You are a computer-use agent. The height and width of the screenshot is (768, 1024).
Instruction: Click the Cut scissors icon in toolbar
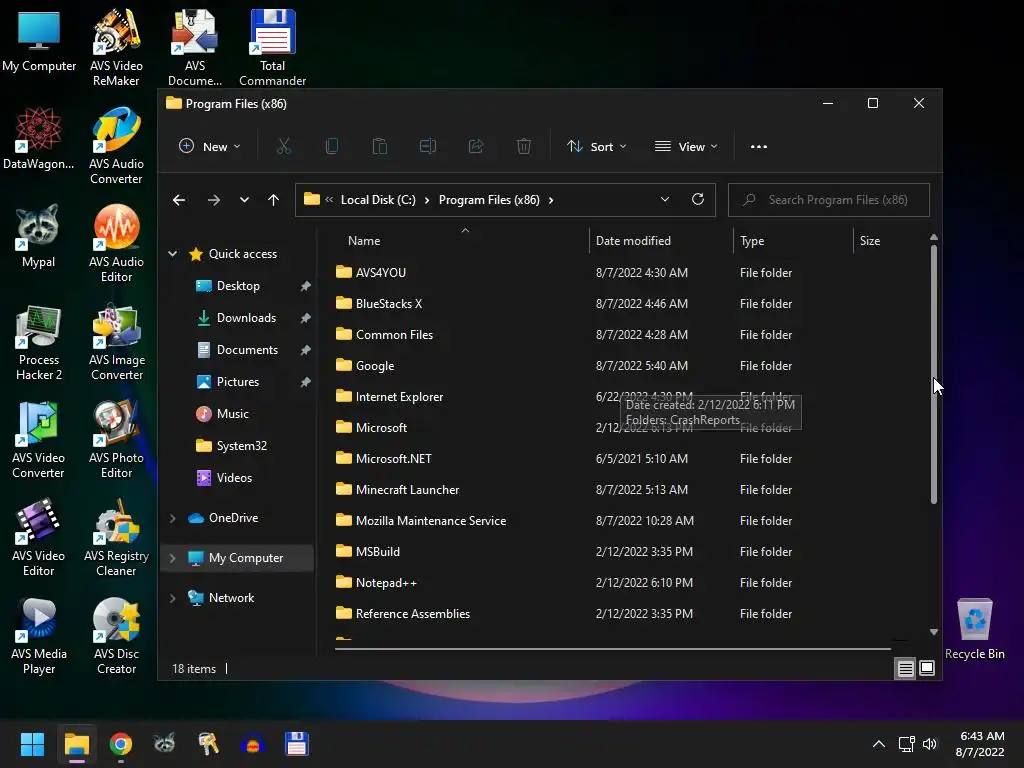283,146
